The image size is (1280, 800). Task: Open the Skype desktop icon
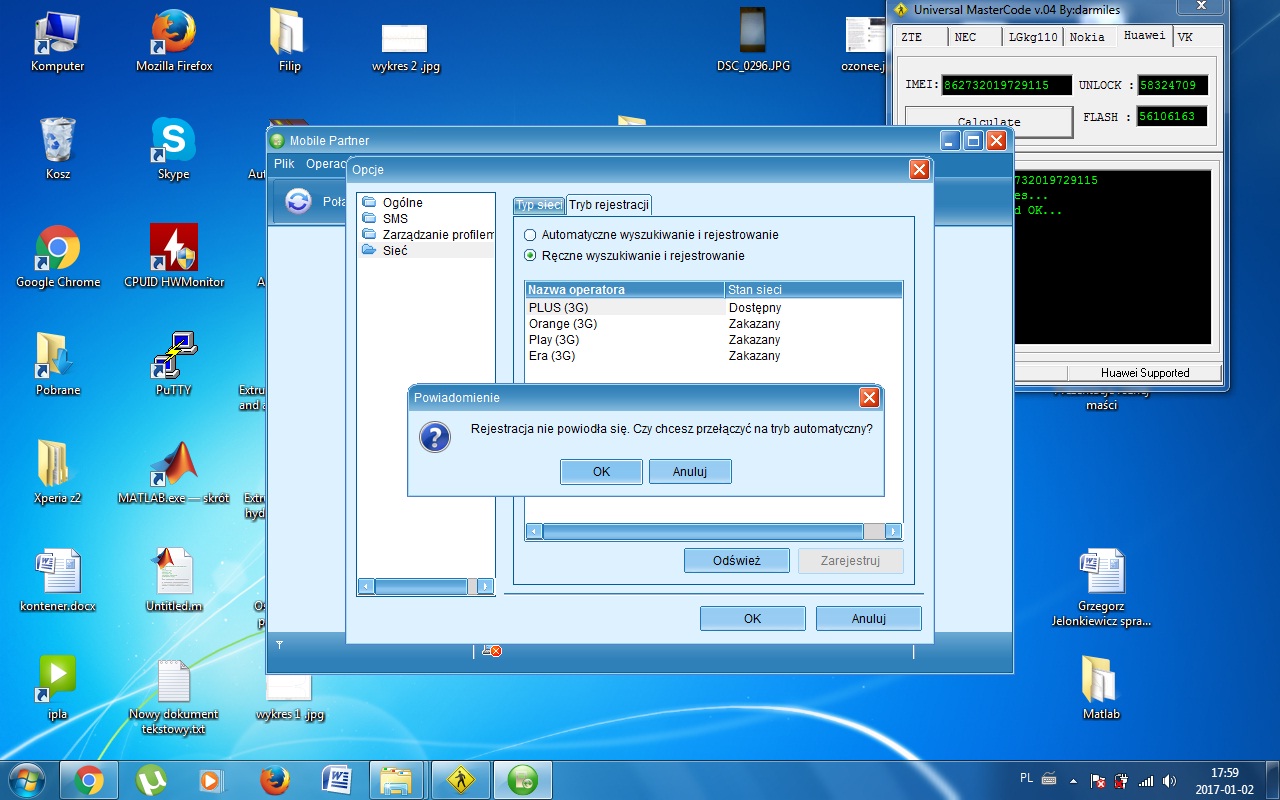click(x=173, y=148)
